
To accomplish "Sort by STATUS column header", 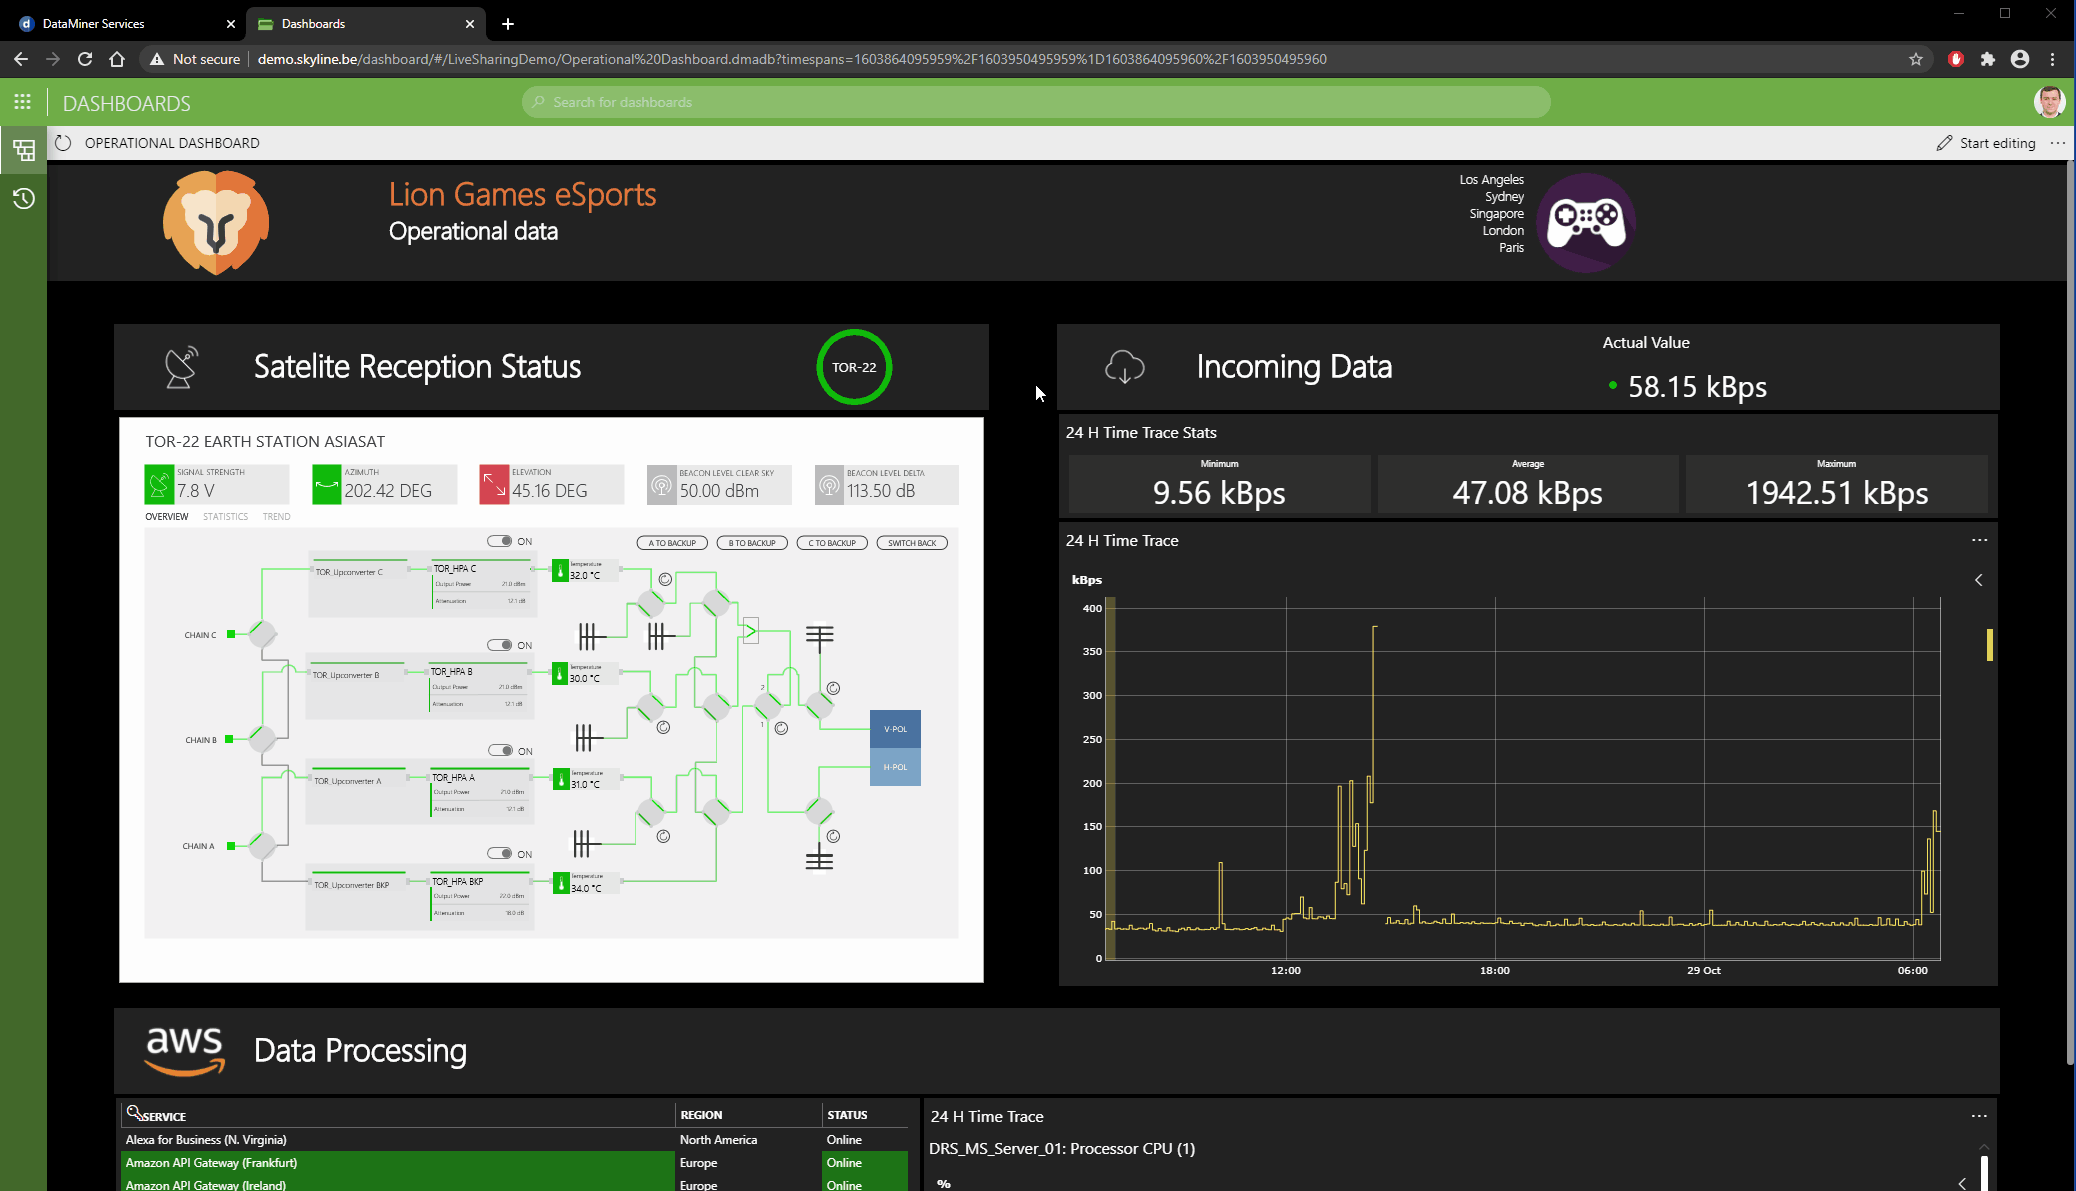I will click(x=847, y=1115).
